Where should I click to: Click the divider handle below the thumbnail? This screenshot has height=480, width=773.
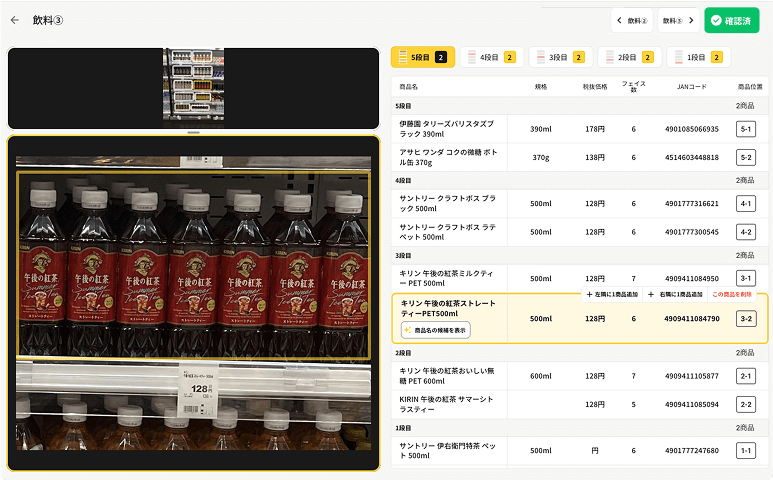pos(193,133)
